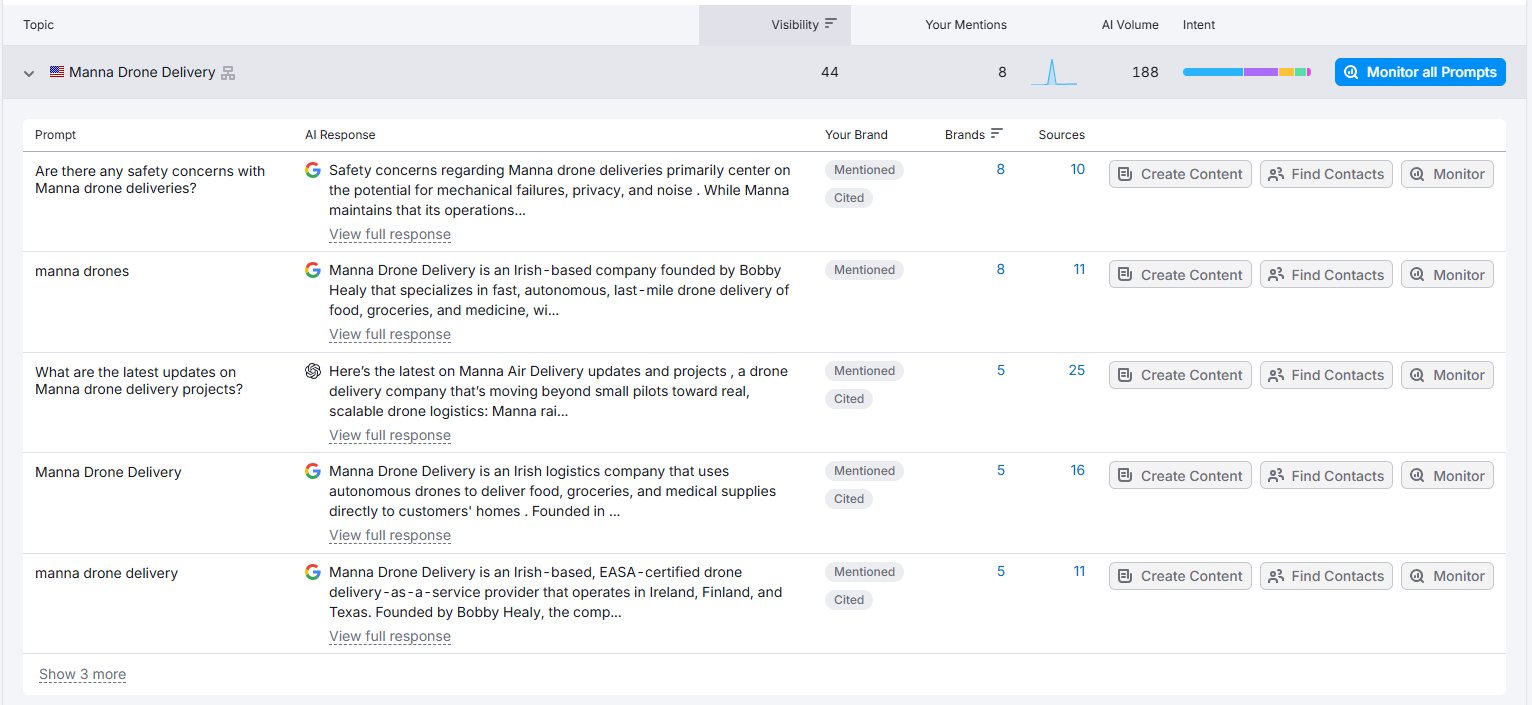The height and width of the screenshot is (705, 1532).
Task: Open the 25 sources link
Action: coord(1076,370)
